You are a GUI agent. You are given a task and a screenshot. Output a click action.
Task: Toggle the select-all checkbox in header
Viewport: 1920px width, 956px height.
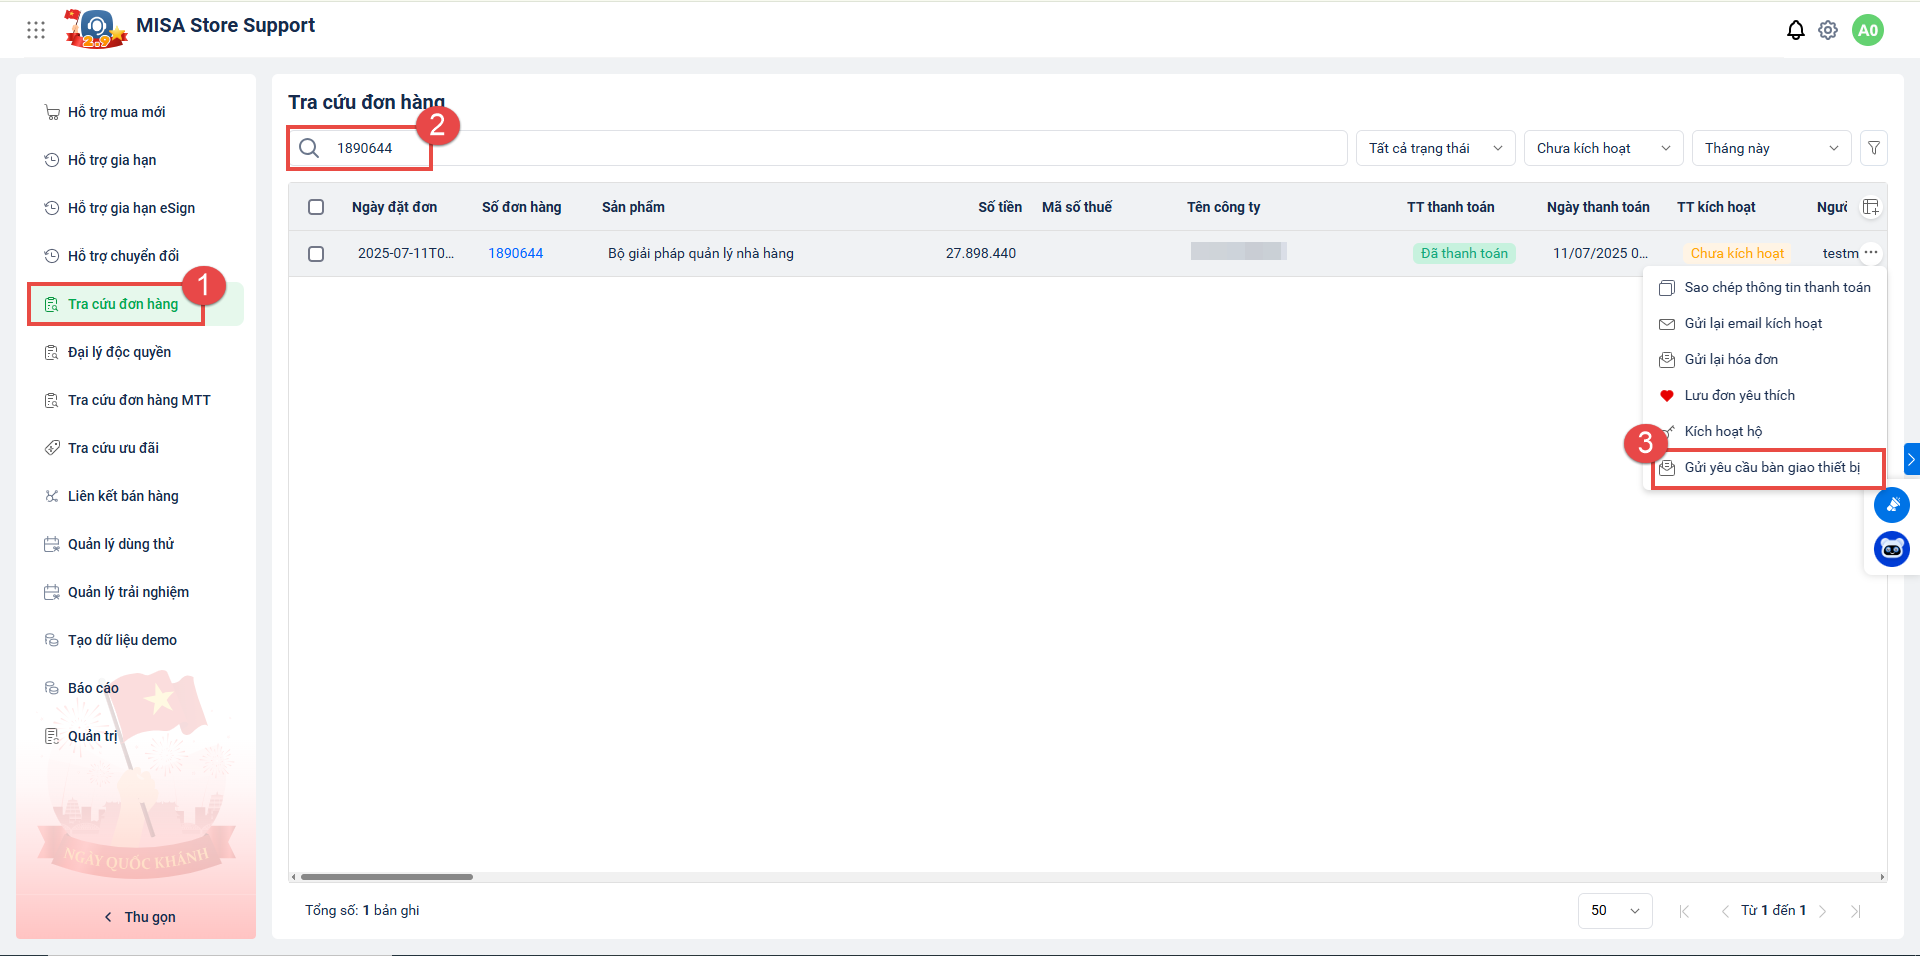pos(316,207)
